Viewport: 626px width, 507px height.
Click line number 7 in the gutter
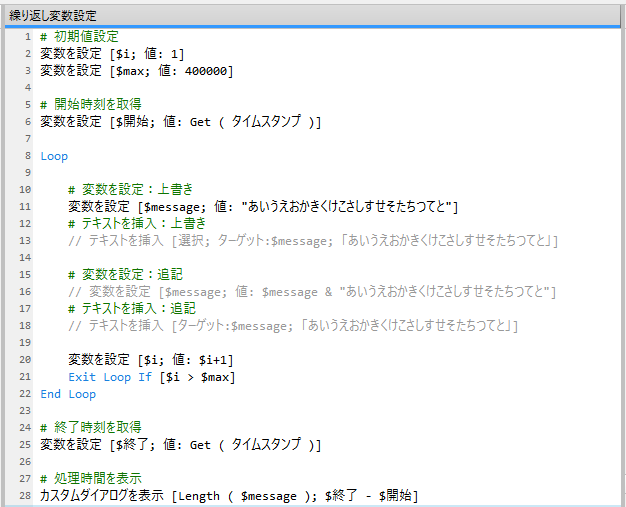coord(28,139)
